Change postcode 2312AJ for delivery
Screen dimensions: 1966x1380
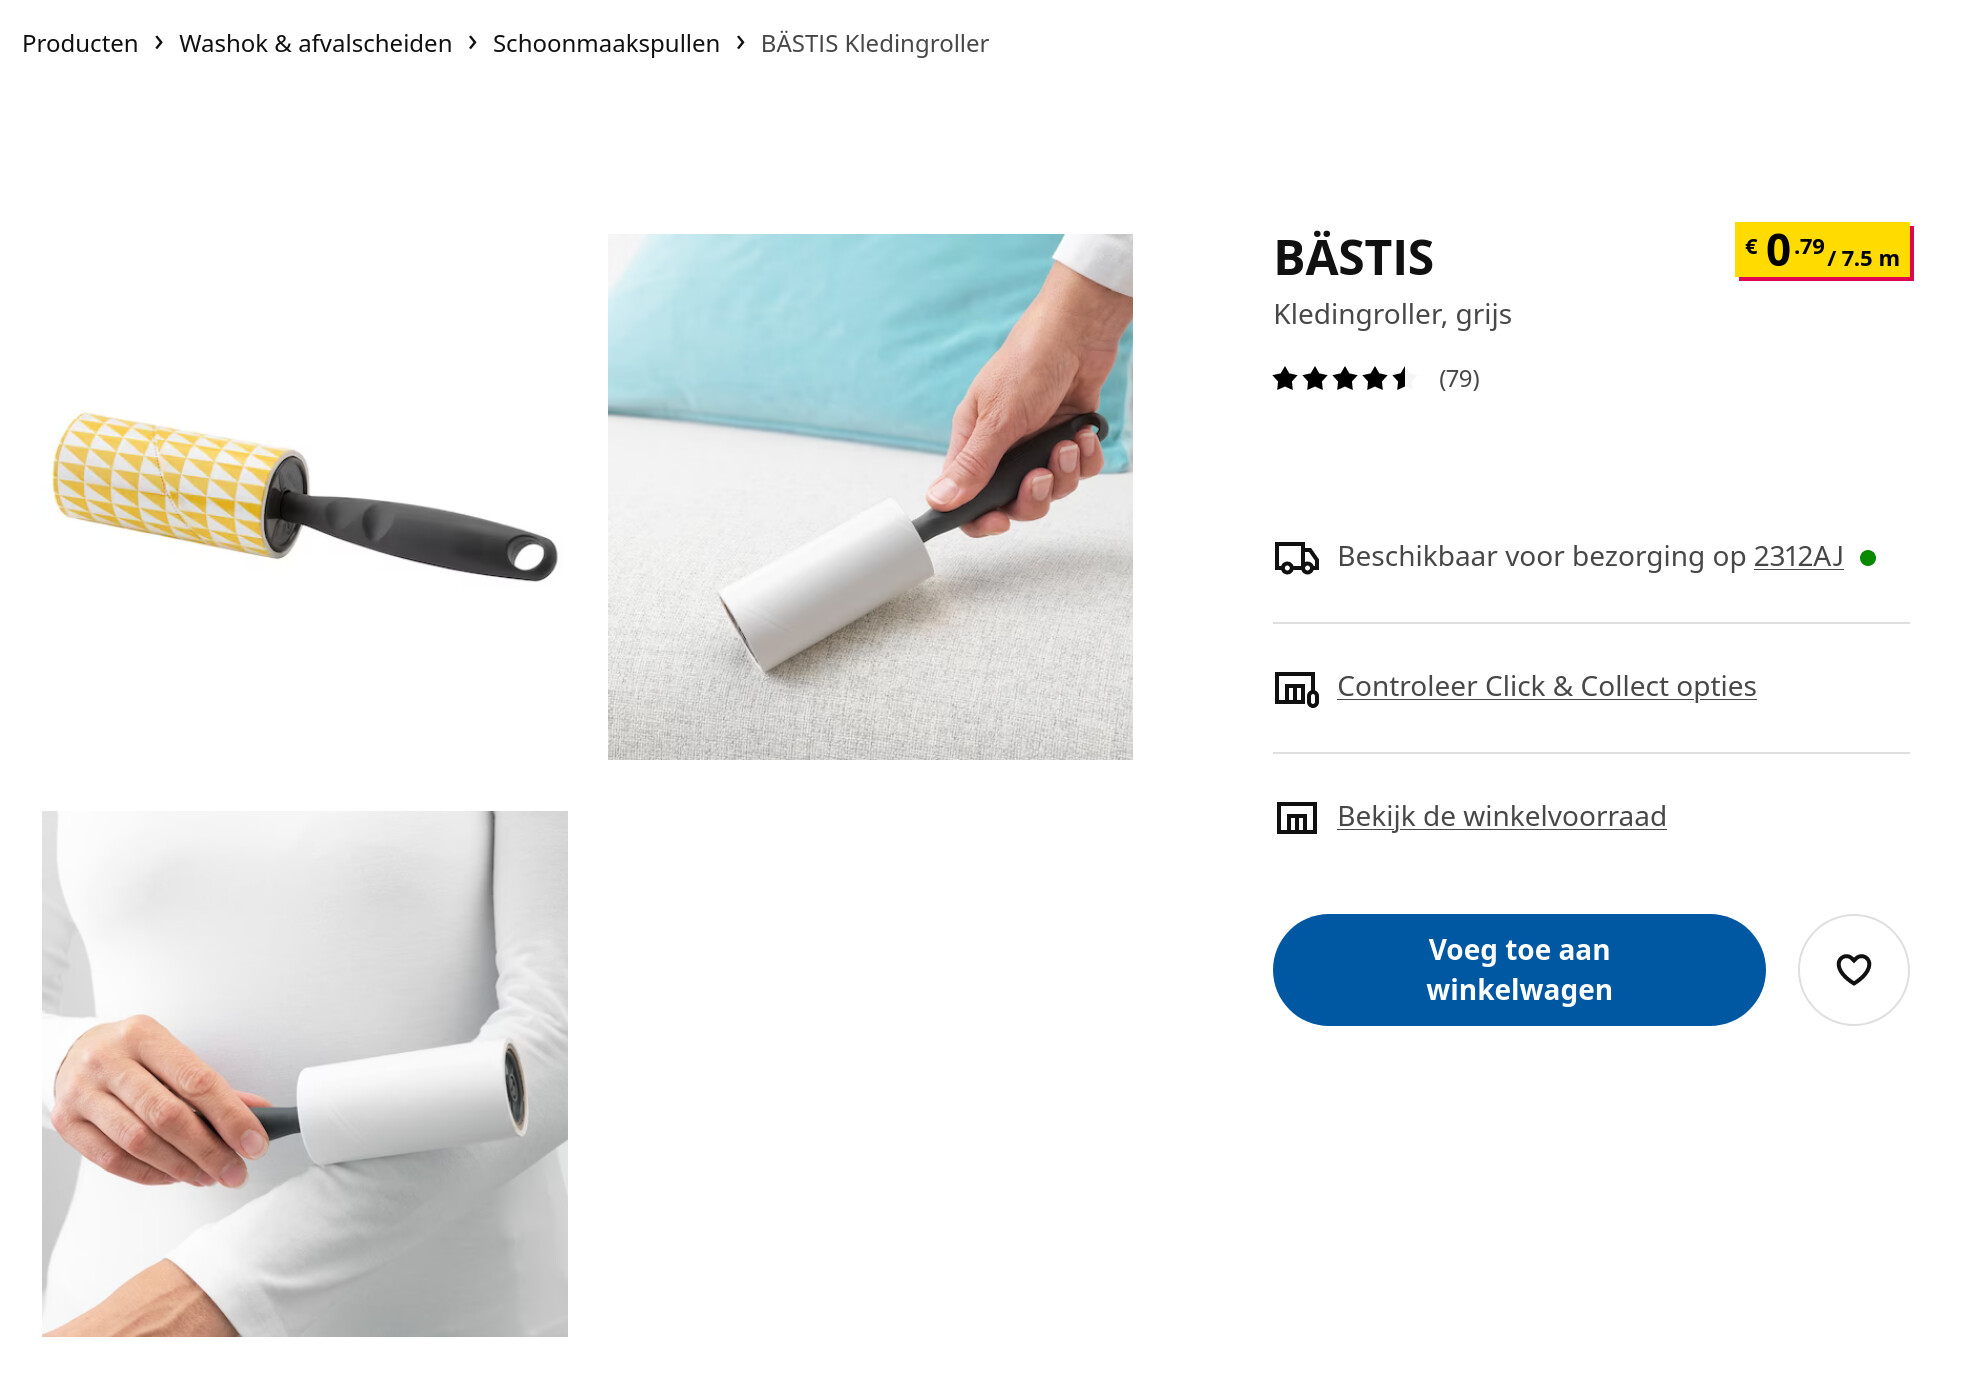pos(1798,556)
